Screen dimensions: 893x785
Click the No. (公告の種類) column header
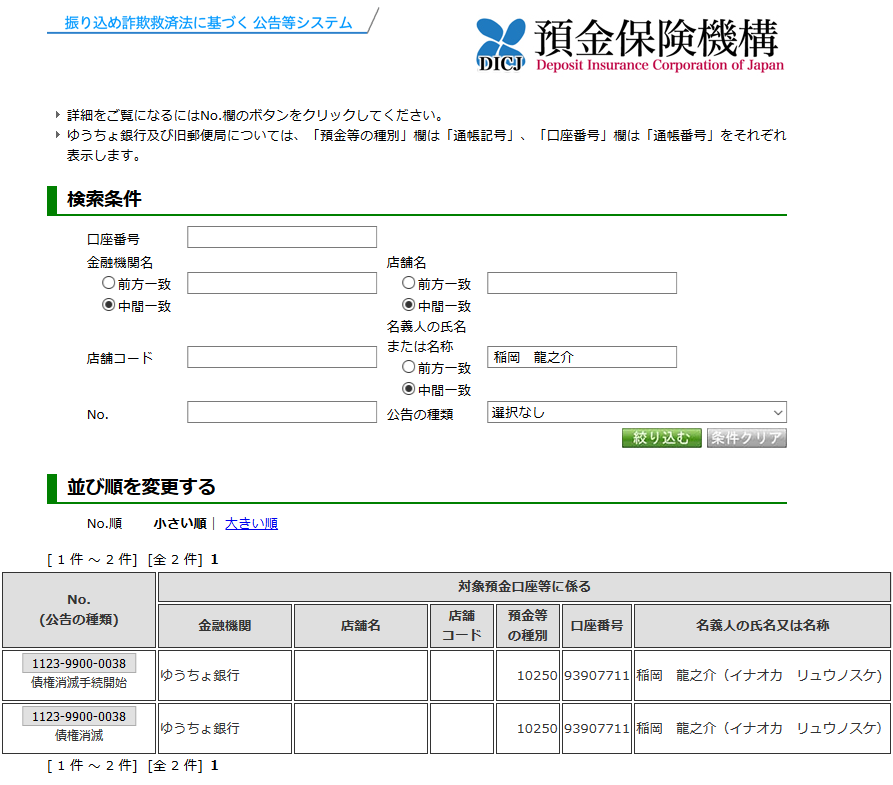point(79,610)
